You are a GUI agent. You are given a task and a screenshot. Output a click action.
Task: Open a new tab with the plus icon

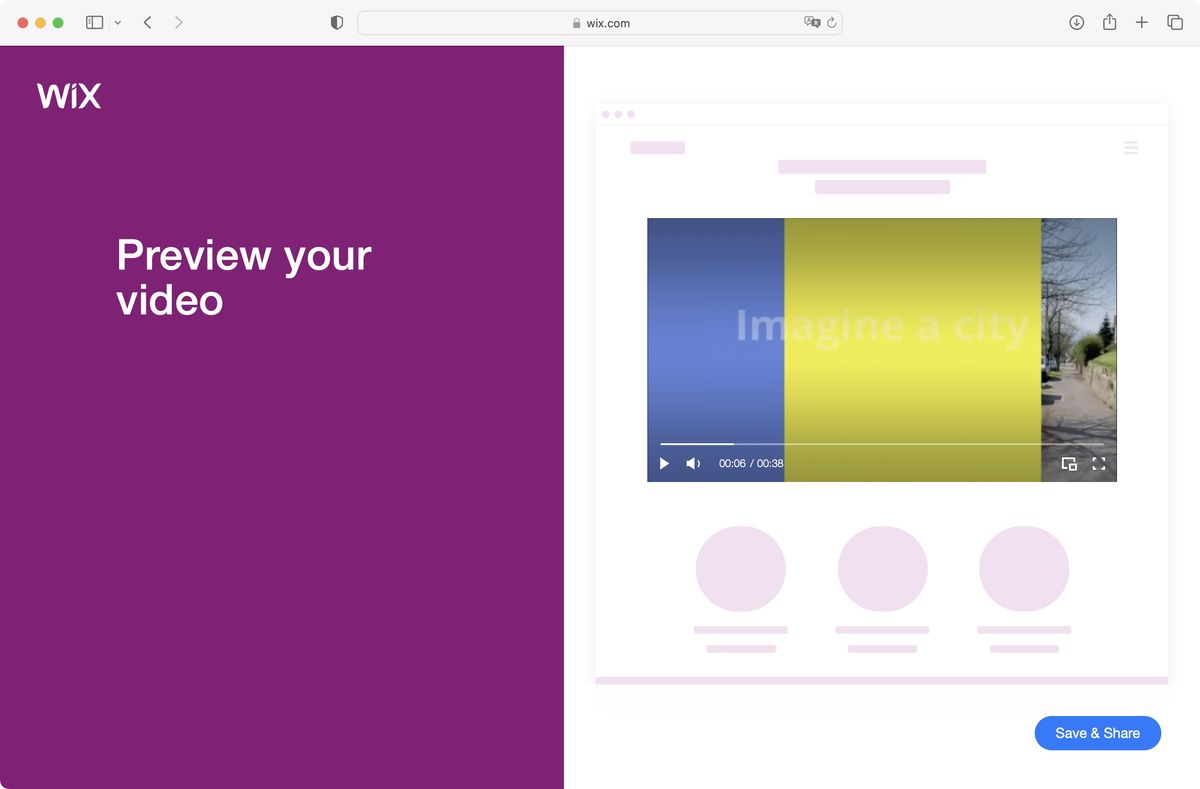point(1141,21)
